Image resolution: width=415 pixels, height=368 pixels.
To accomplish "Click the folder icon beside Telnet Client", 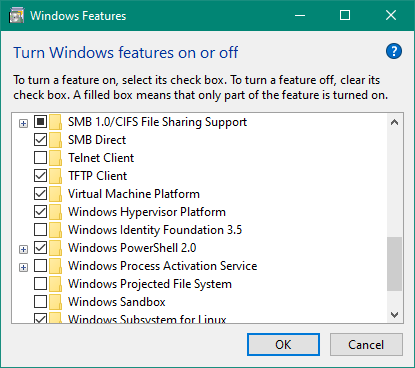I will 56,158.
